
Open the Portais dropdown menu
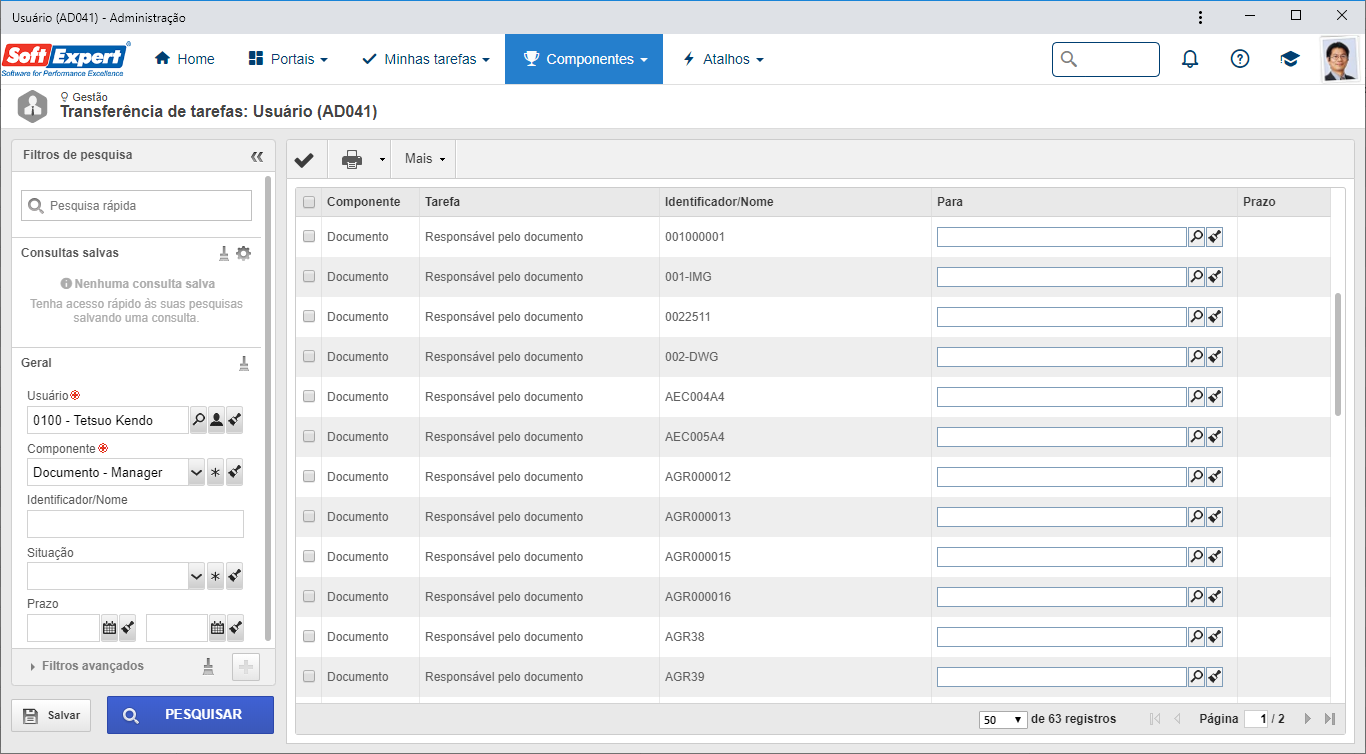(288, 59)
